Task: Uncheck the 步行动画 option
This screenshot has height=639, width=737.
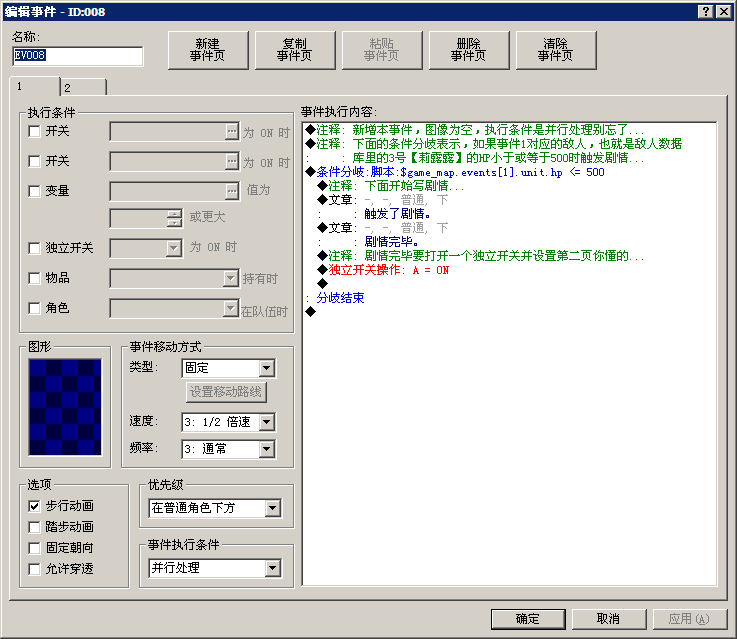Action: 34,506
